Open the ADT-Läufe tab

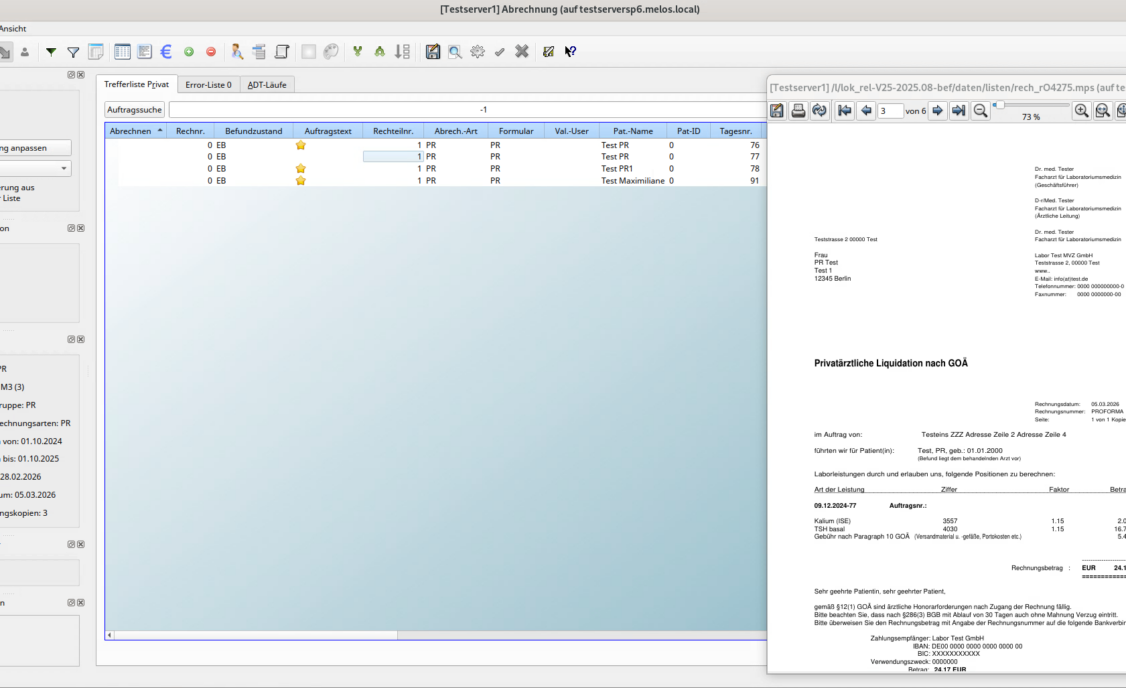267,85
